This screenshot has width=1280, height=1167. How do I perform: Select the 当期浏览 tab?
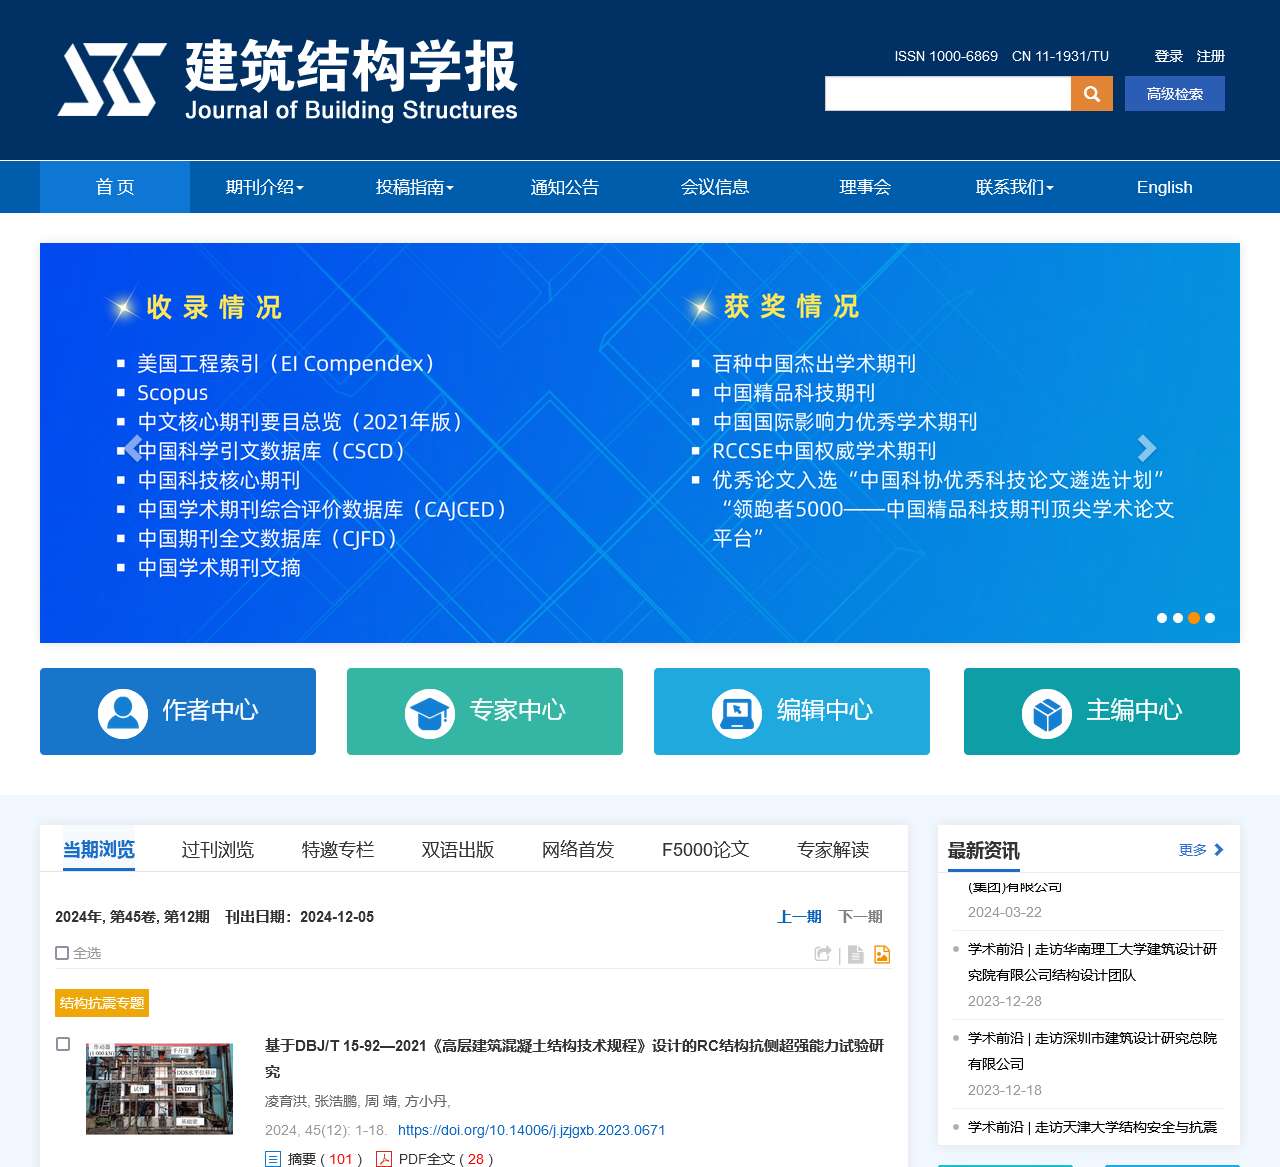(99, 850)
